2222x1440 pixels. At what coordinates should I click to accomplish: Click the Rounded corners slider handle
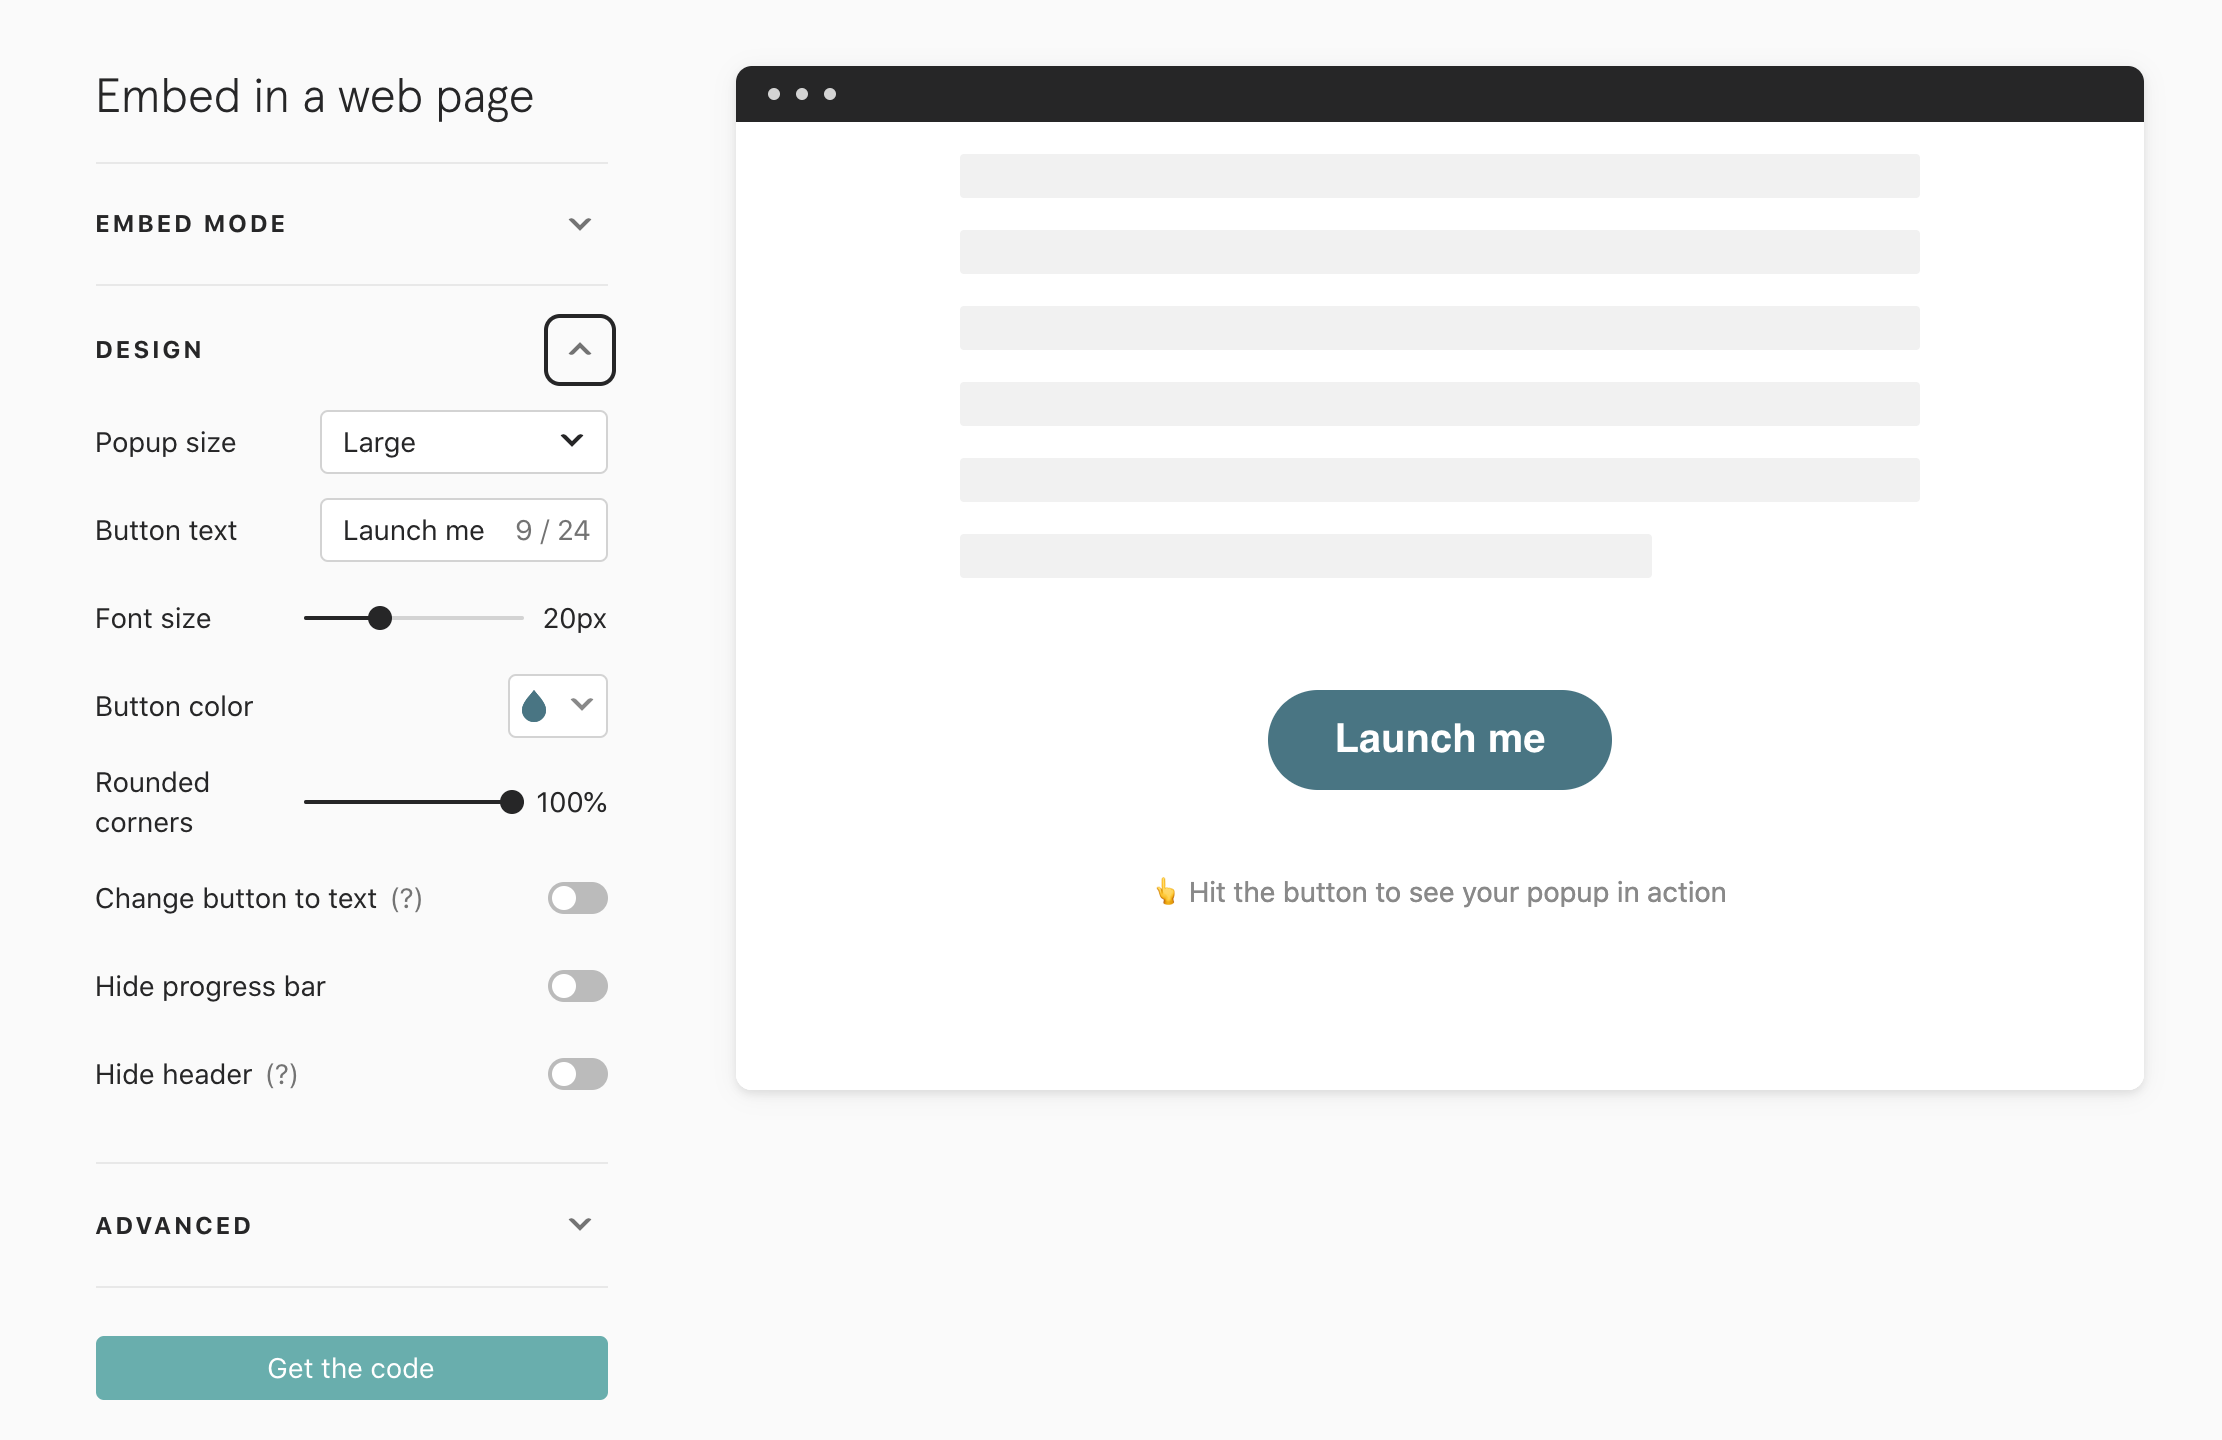tap(512, 802)
